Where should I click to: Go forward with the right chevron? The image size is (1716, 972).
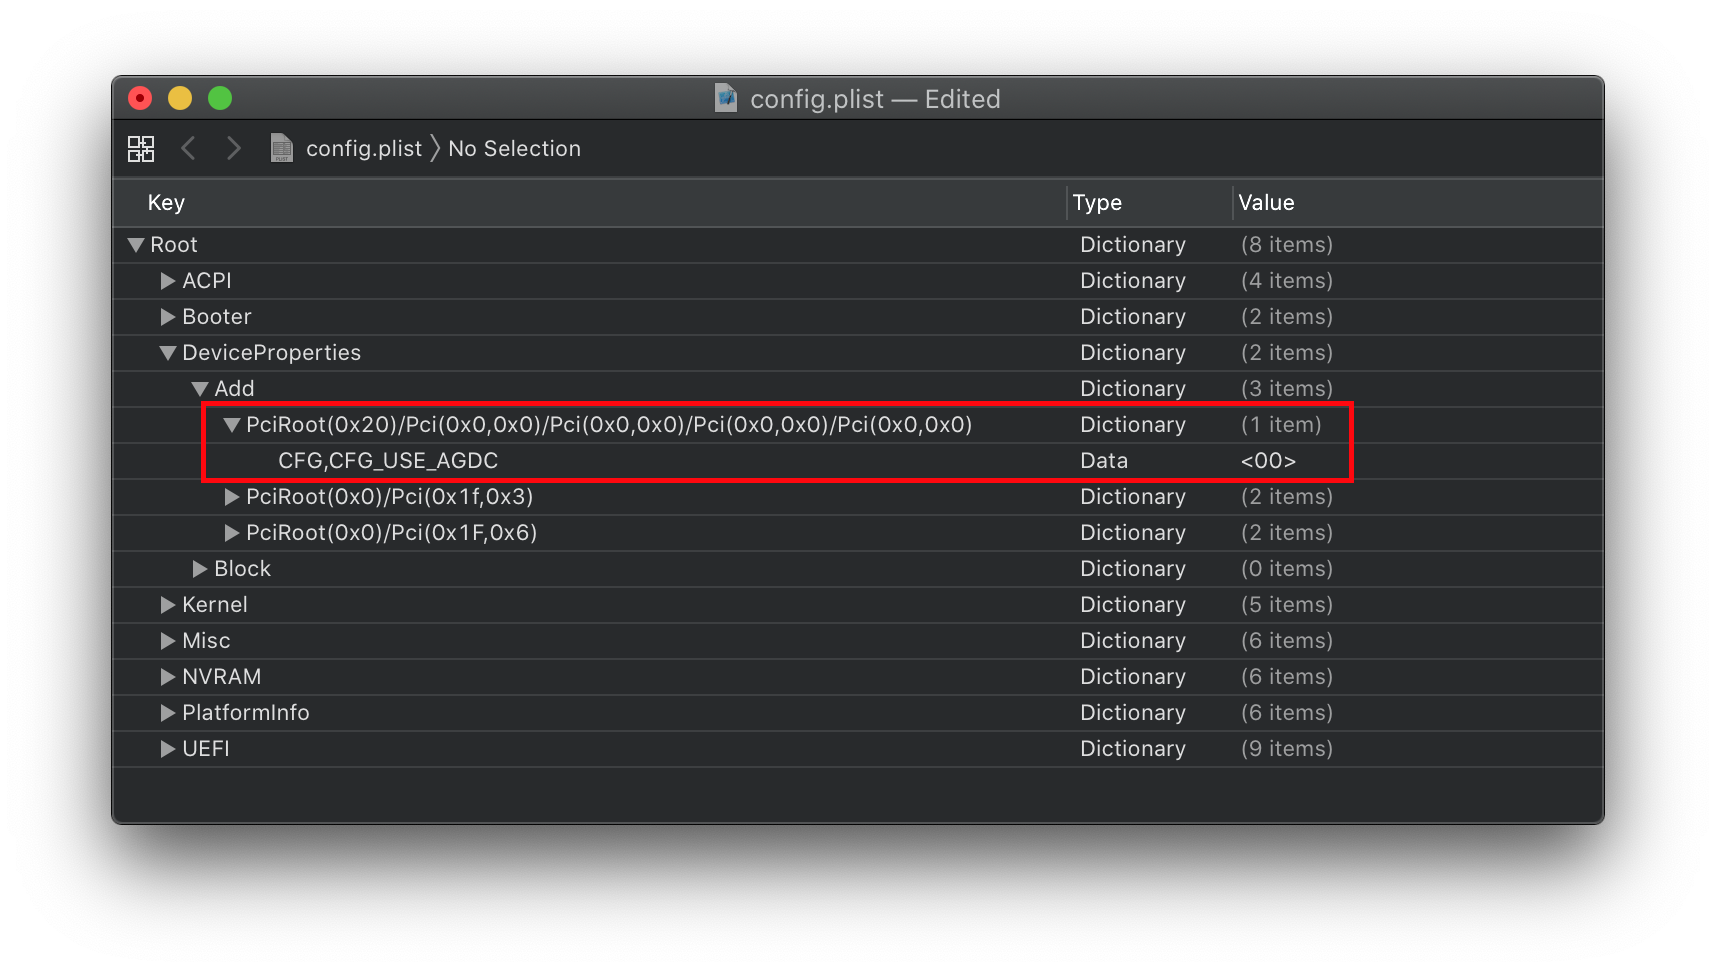pyautogui.click(x=234, y=149)
